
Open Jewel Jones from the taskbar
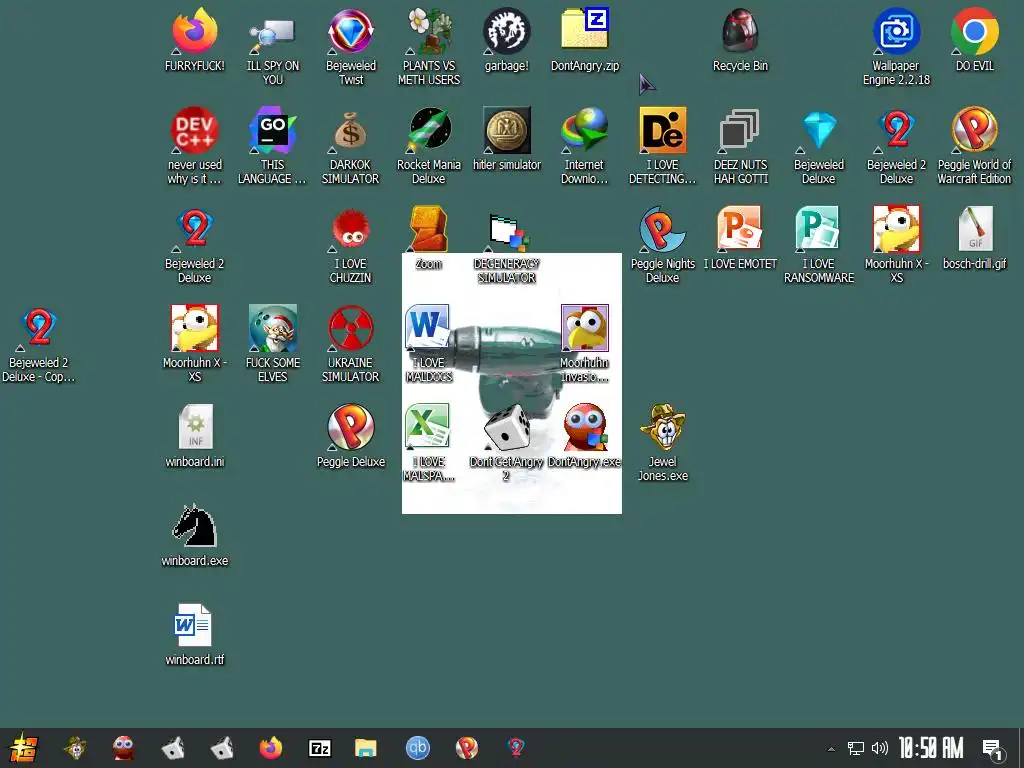(75, 748)
